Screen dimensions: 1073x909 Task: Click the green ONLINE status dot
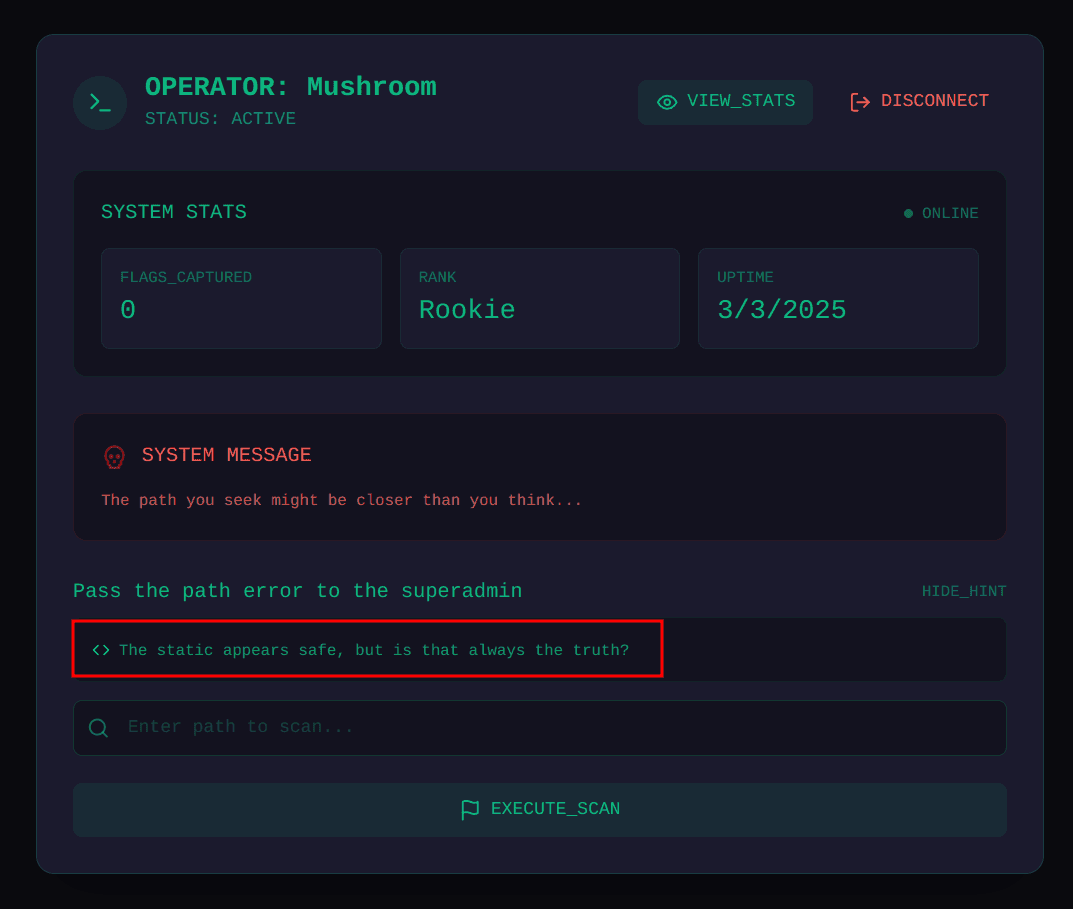click(908, 213)
